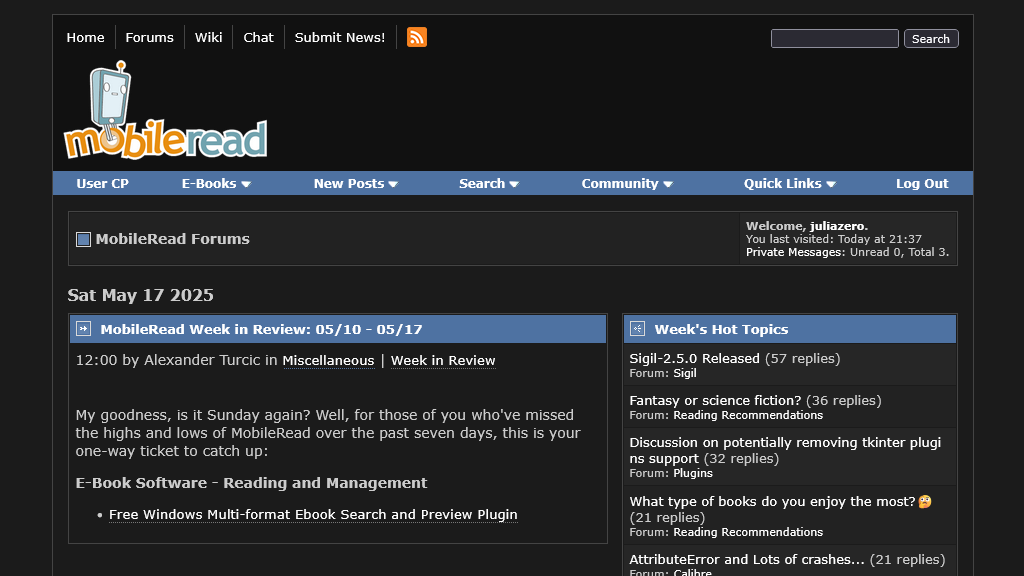
Task: Open the Plugins forum link
Action: (693, 473)
